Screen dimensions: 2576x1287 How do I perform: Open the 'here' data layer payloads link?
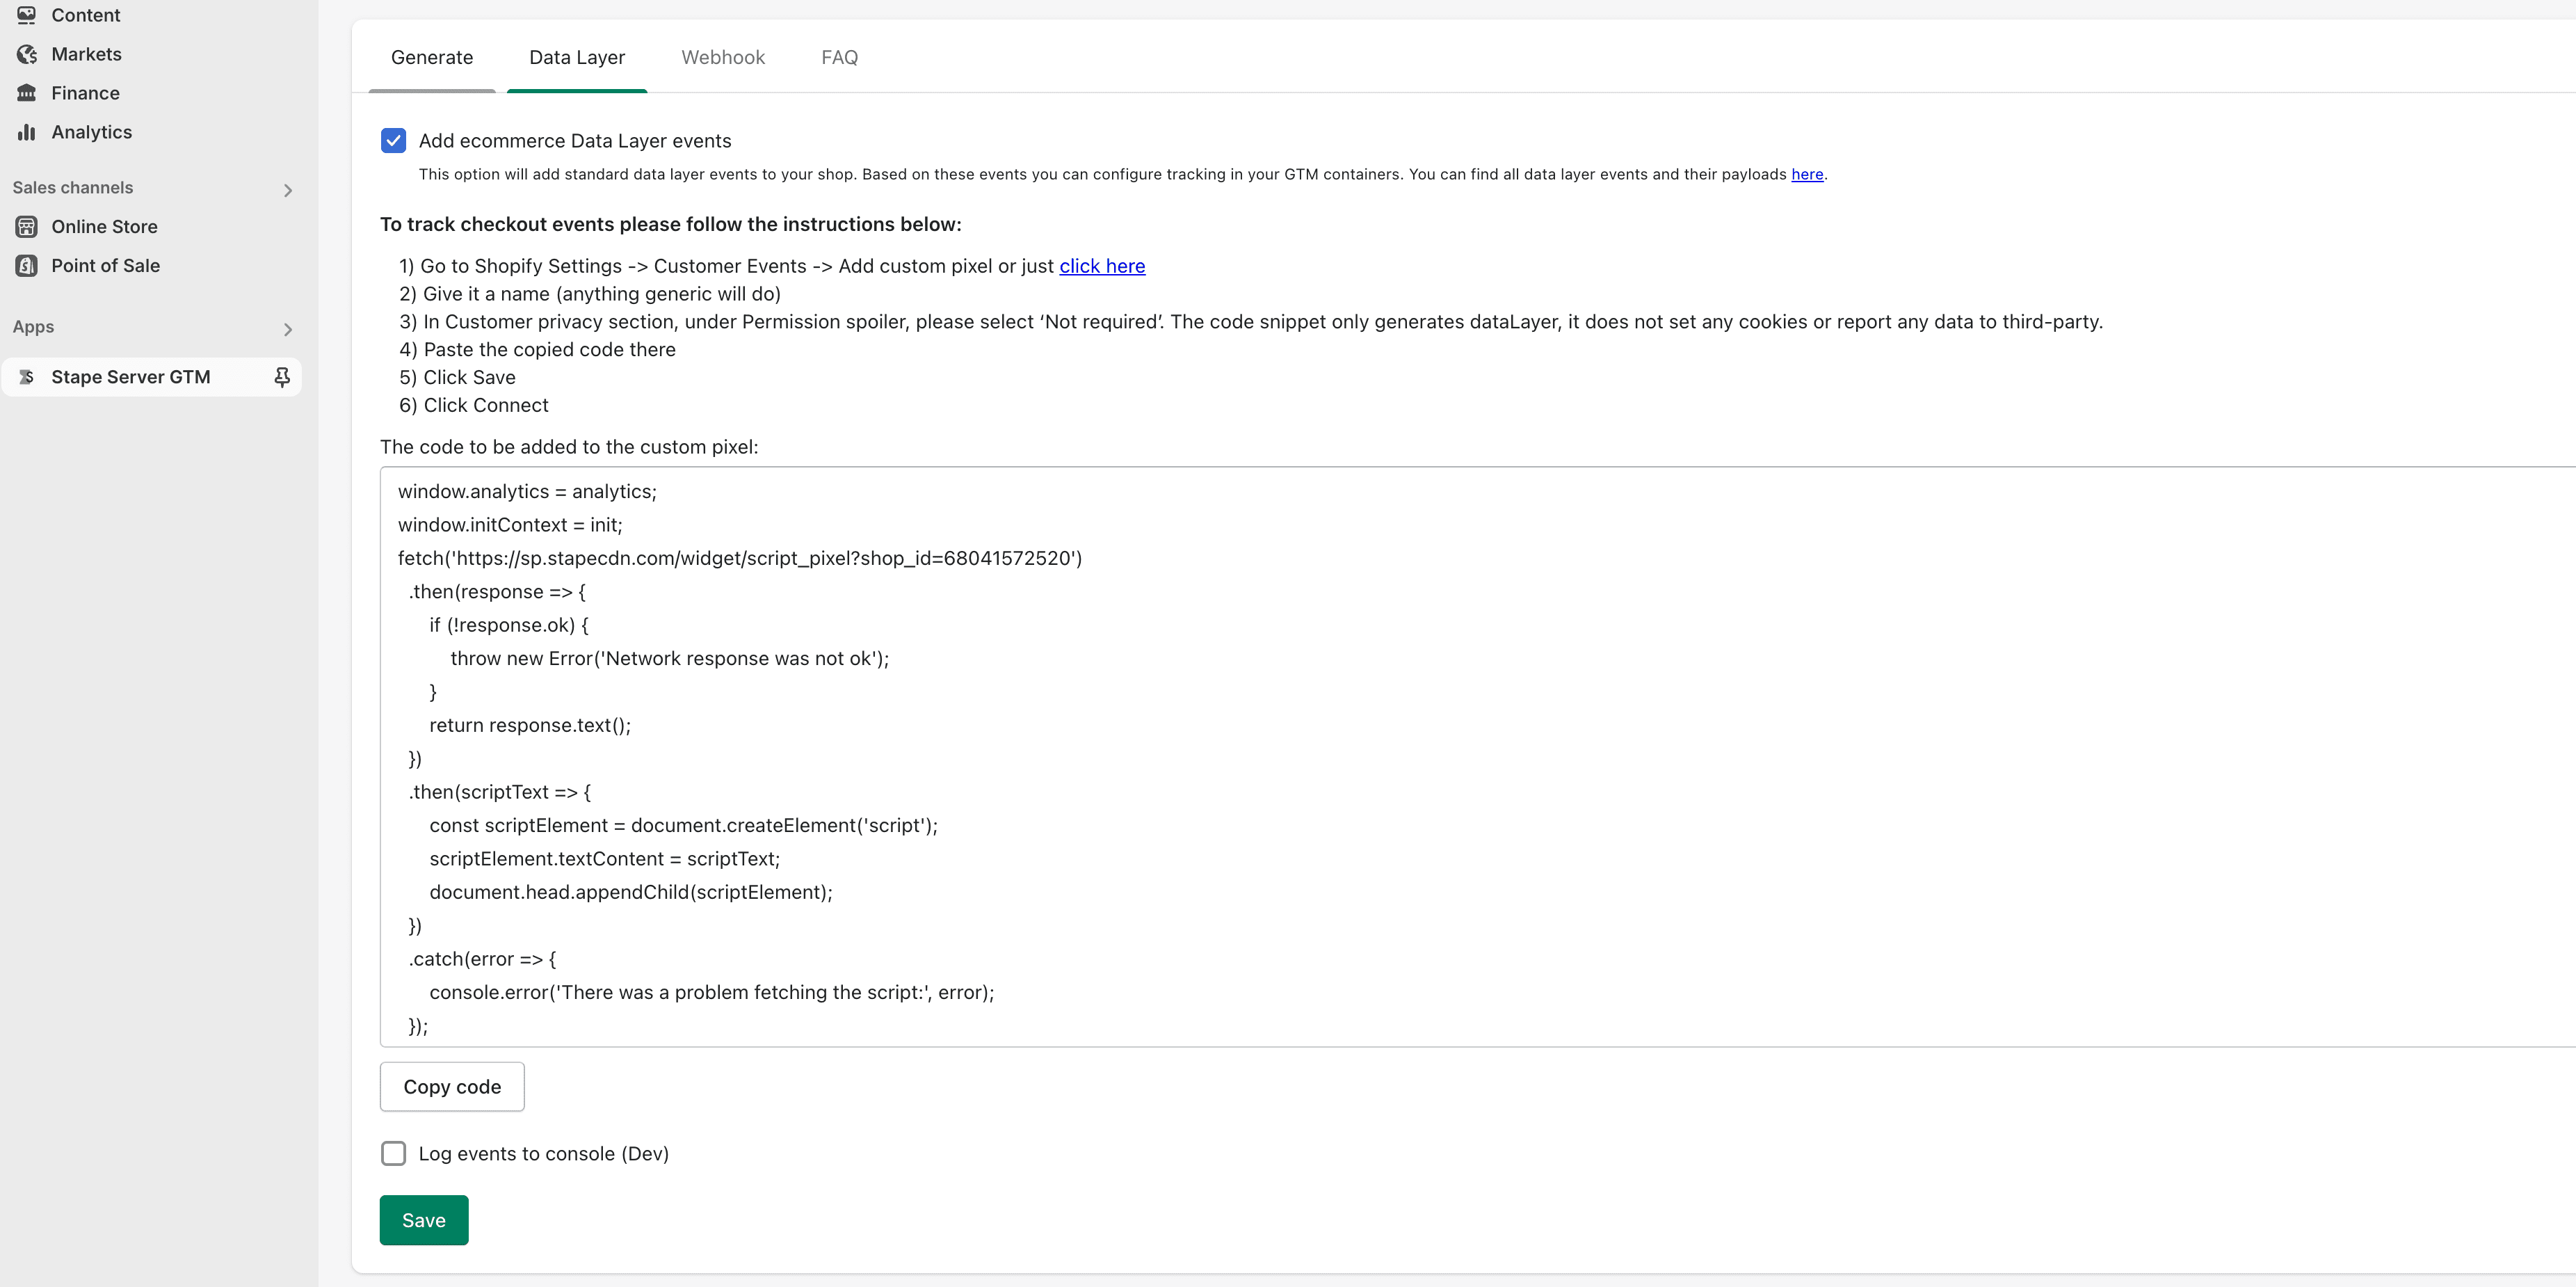[1807, 174]
